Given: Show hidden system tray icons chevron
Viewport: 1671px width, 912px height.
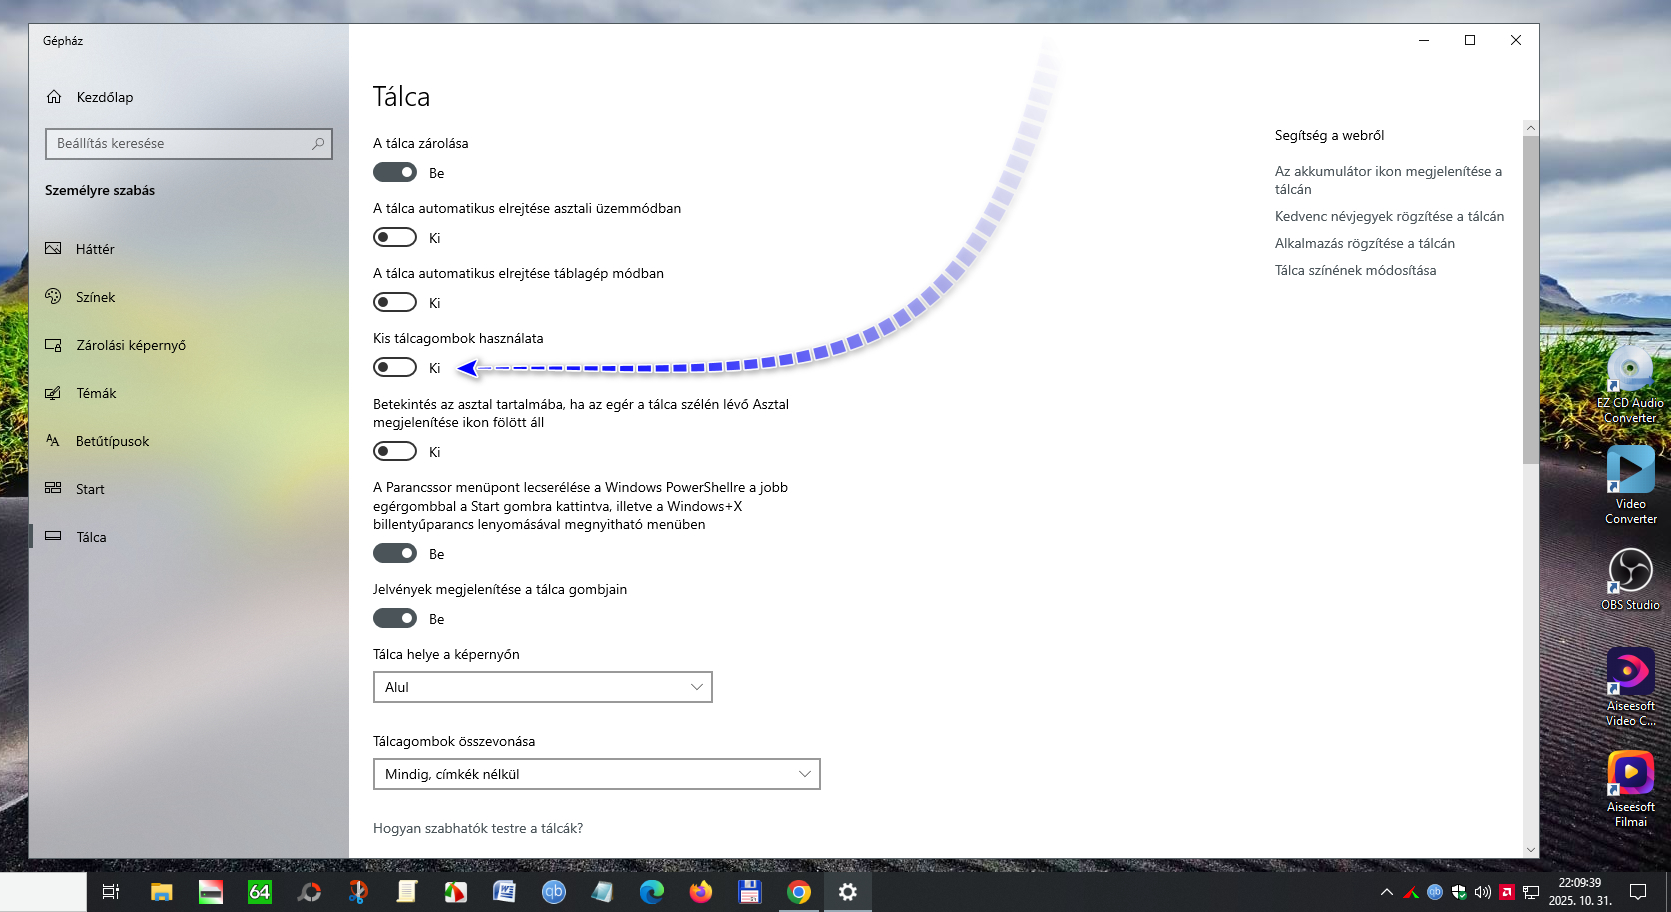Looking at the screenshot, I should [1386, 892].
